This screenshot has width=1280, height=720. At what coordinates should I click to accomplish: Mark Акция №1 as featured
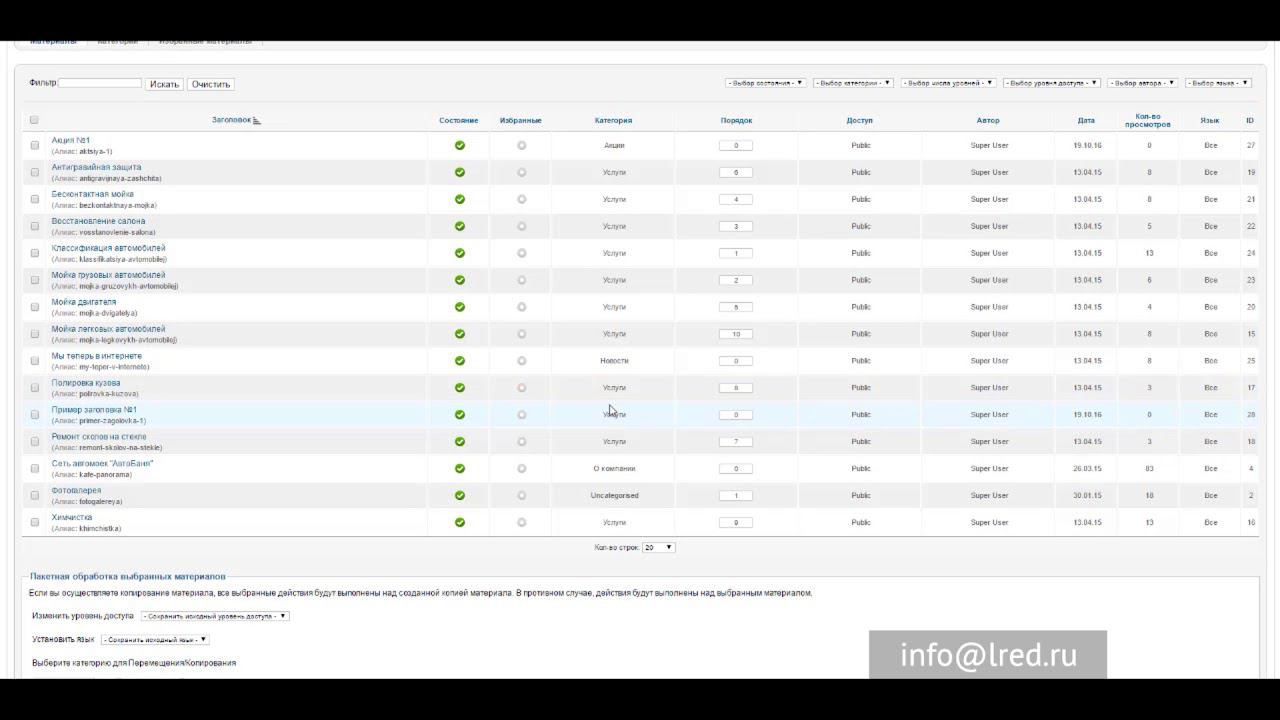pyautogui.click(x=521, y=145)
